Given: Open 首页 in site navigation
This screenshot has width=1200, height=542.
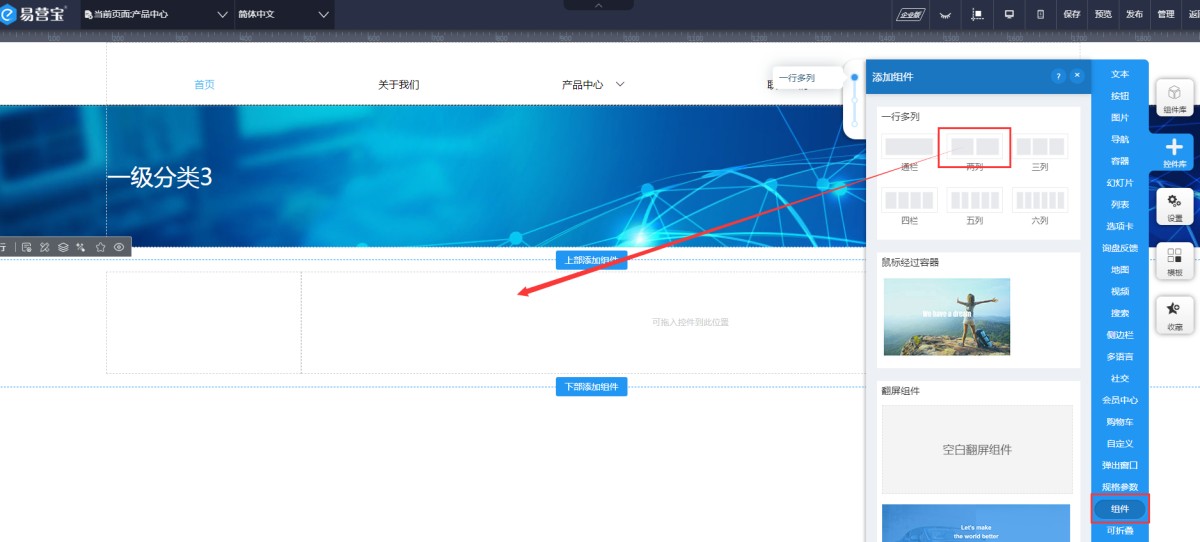Looking at the screenshot, I should click(204, 85).
